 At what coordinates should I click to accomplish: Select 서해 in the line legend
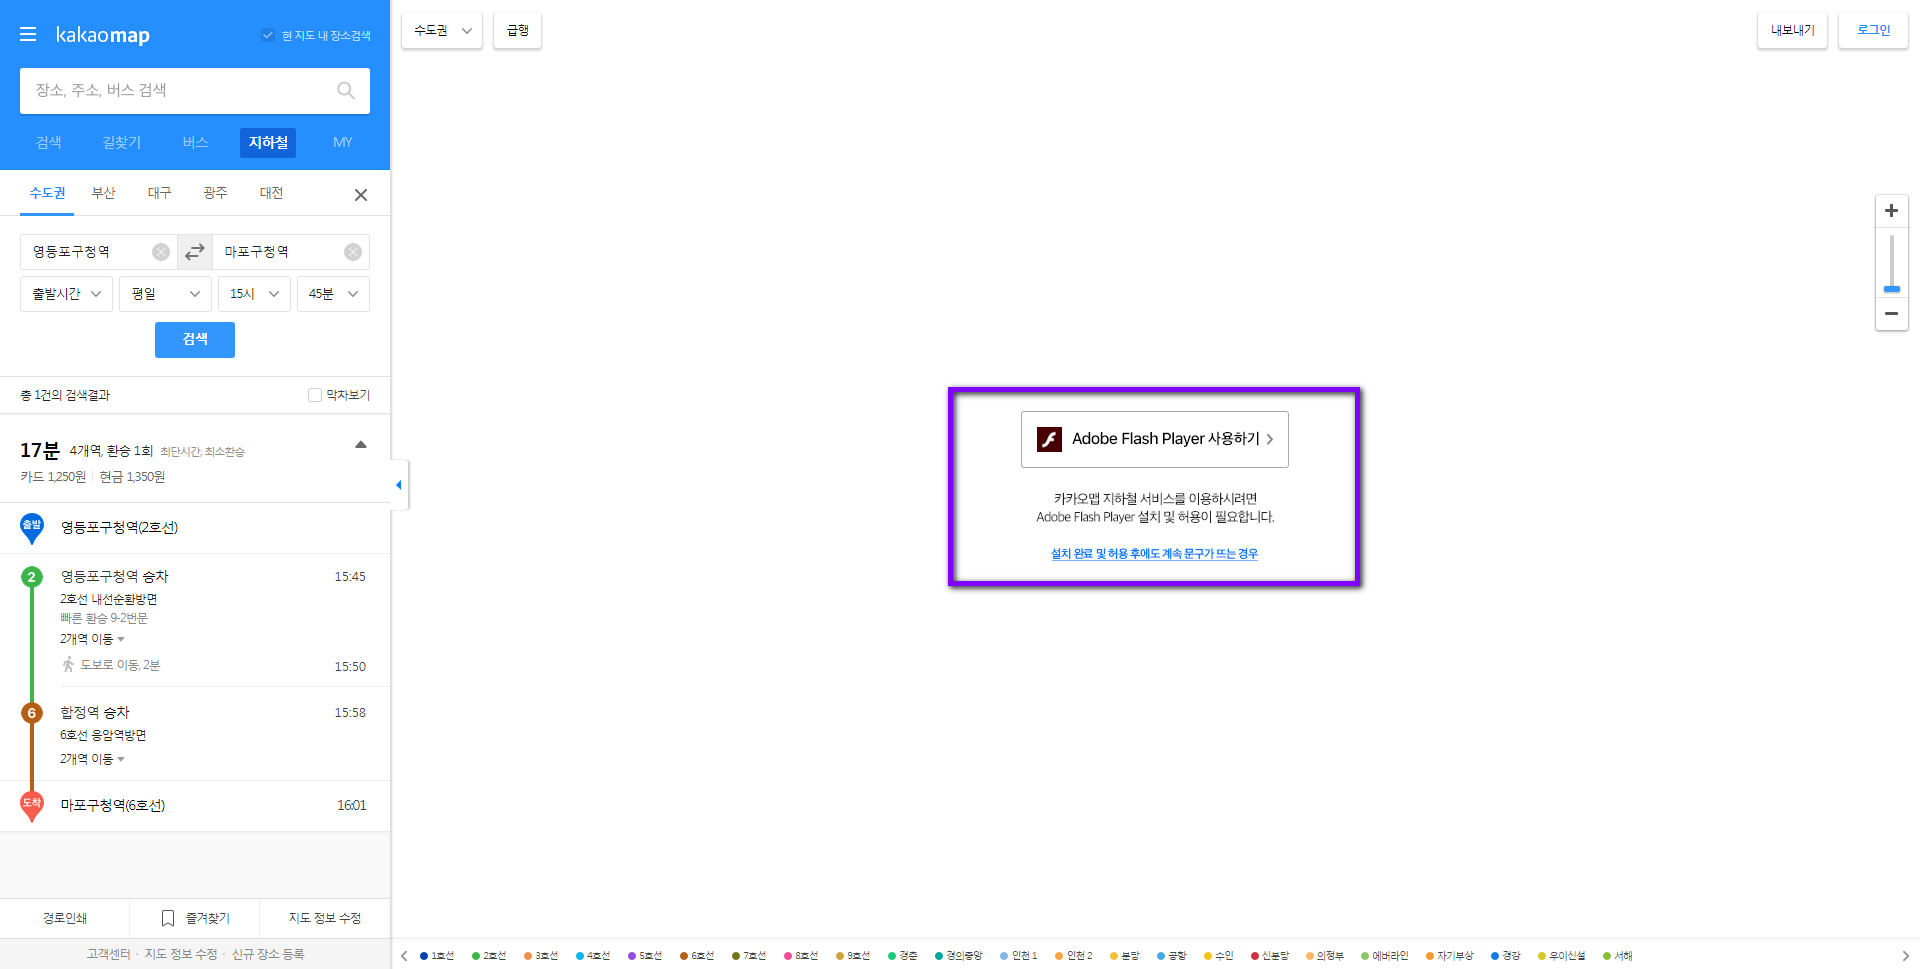coord(1618,956)
